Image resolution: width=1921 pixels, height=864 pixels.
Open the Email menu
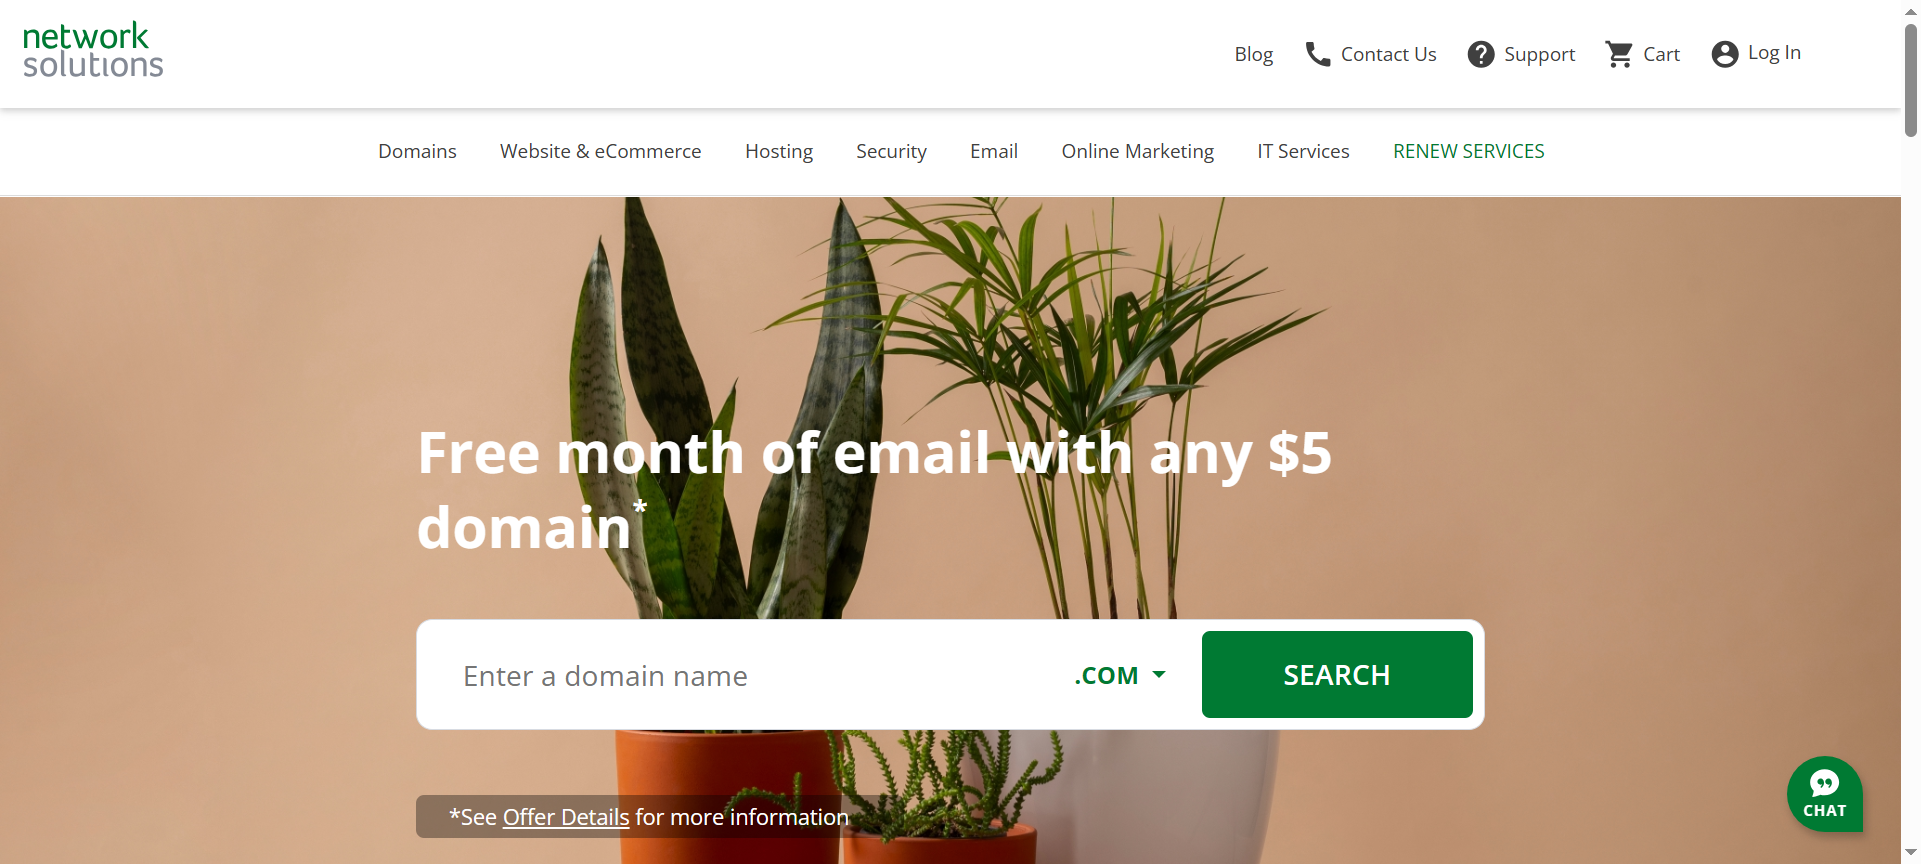[994, 151]
